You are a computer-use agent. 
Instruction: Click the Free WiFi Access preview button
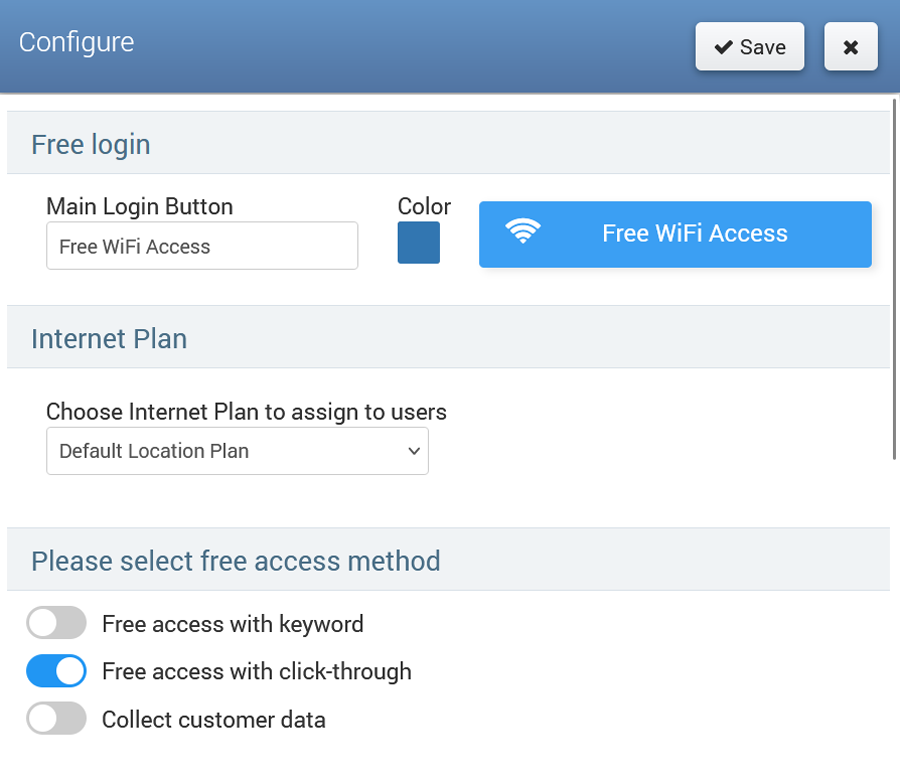675,234
